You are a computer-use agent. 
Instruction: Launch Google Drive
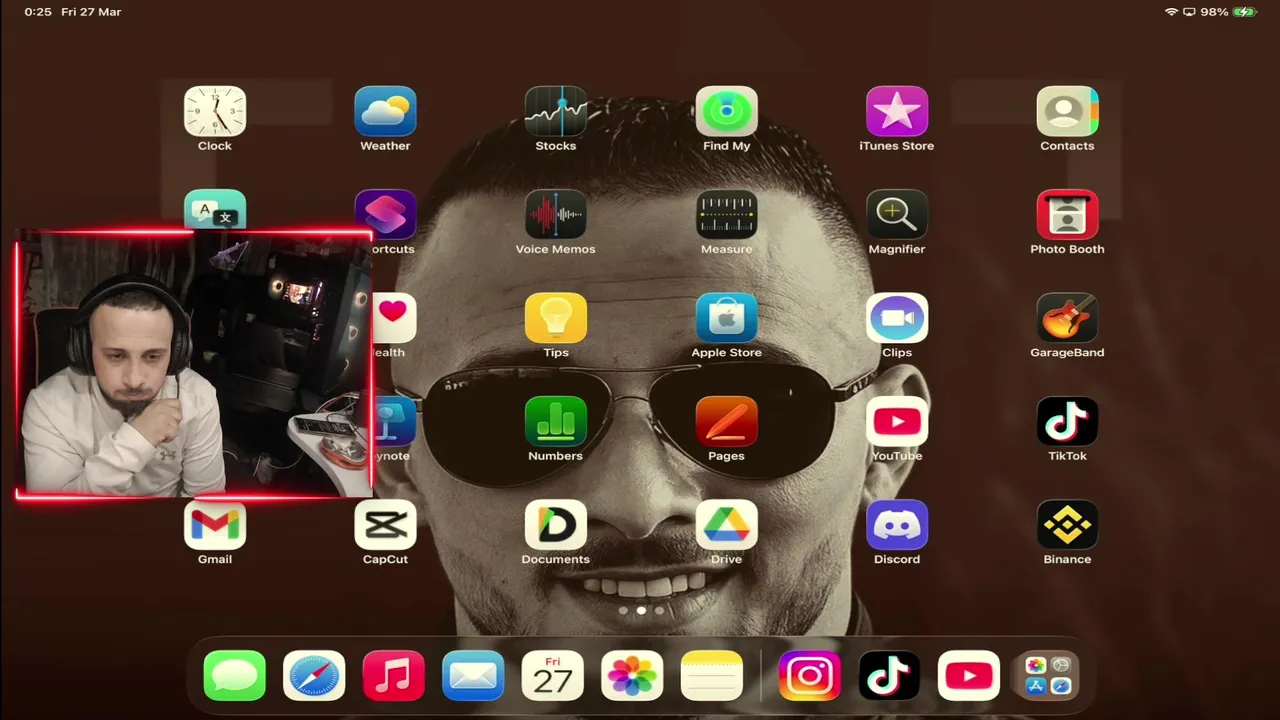pyautogui.click(x=727, y=525)
